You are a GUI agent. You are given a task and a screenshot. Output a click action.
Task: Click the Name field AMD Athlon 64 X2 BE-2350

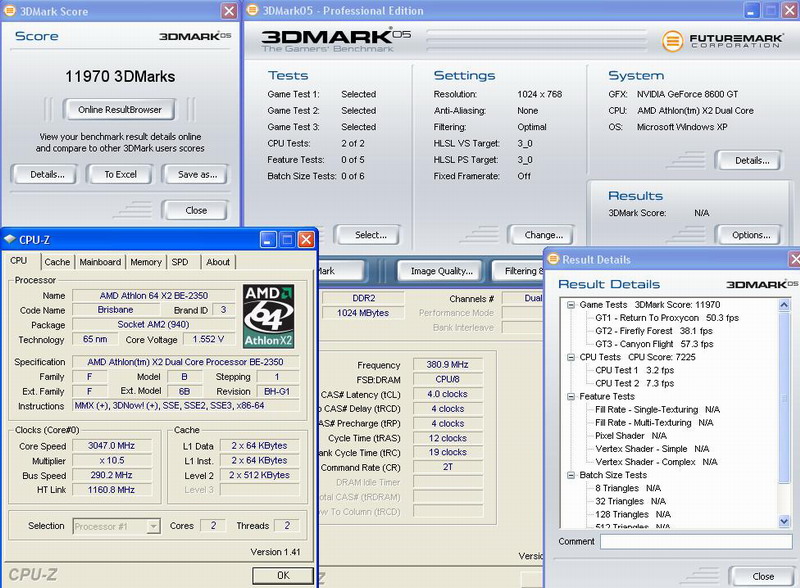coord(154,296)
